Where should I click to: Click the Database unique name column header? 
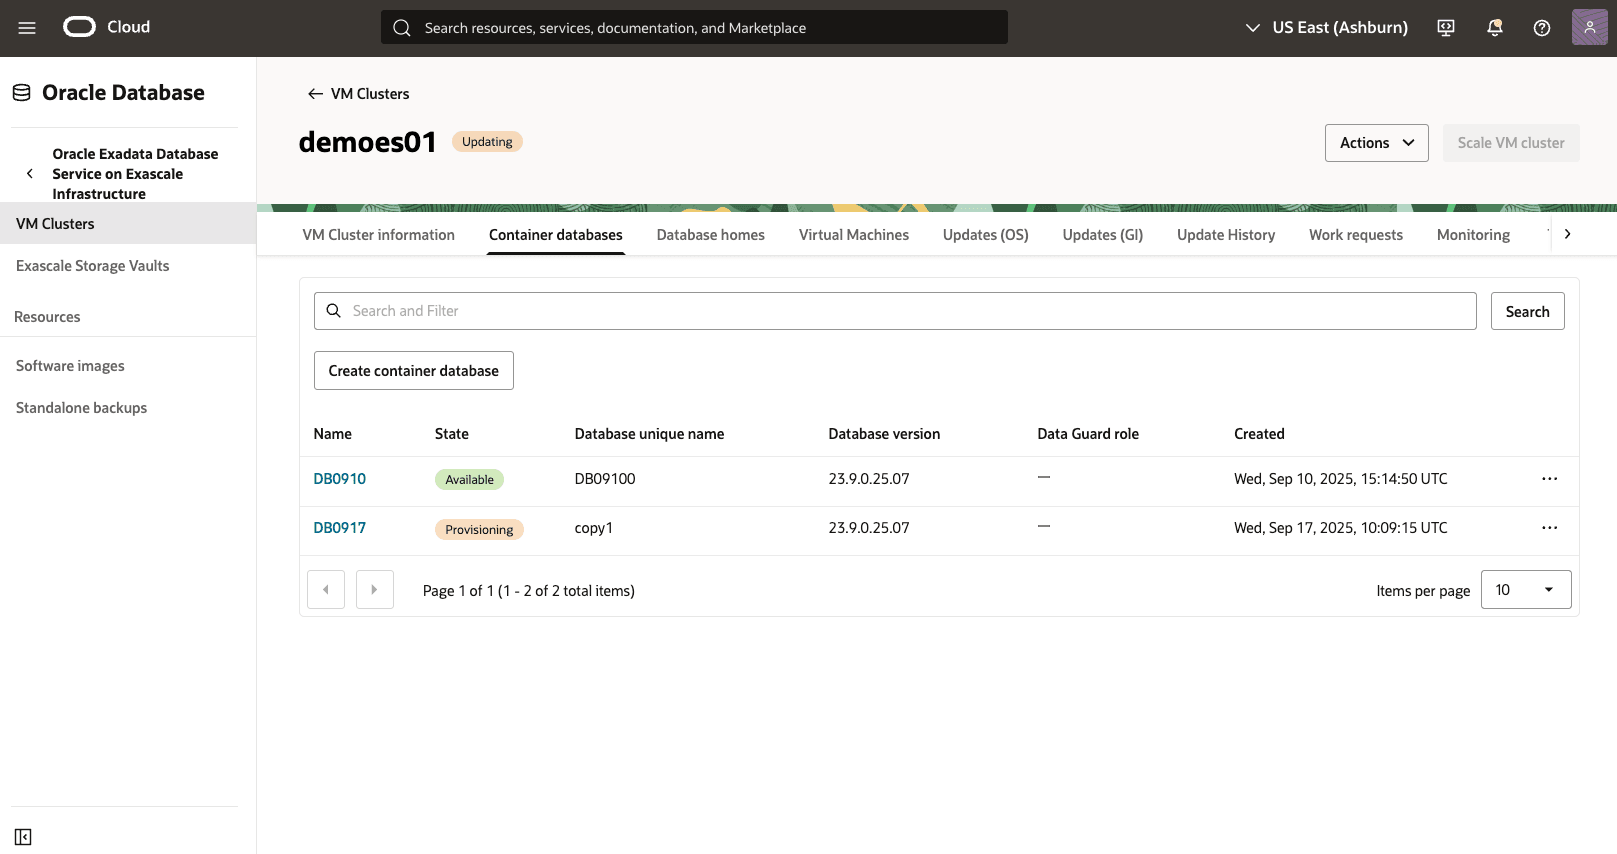click(650, 434)
